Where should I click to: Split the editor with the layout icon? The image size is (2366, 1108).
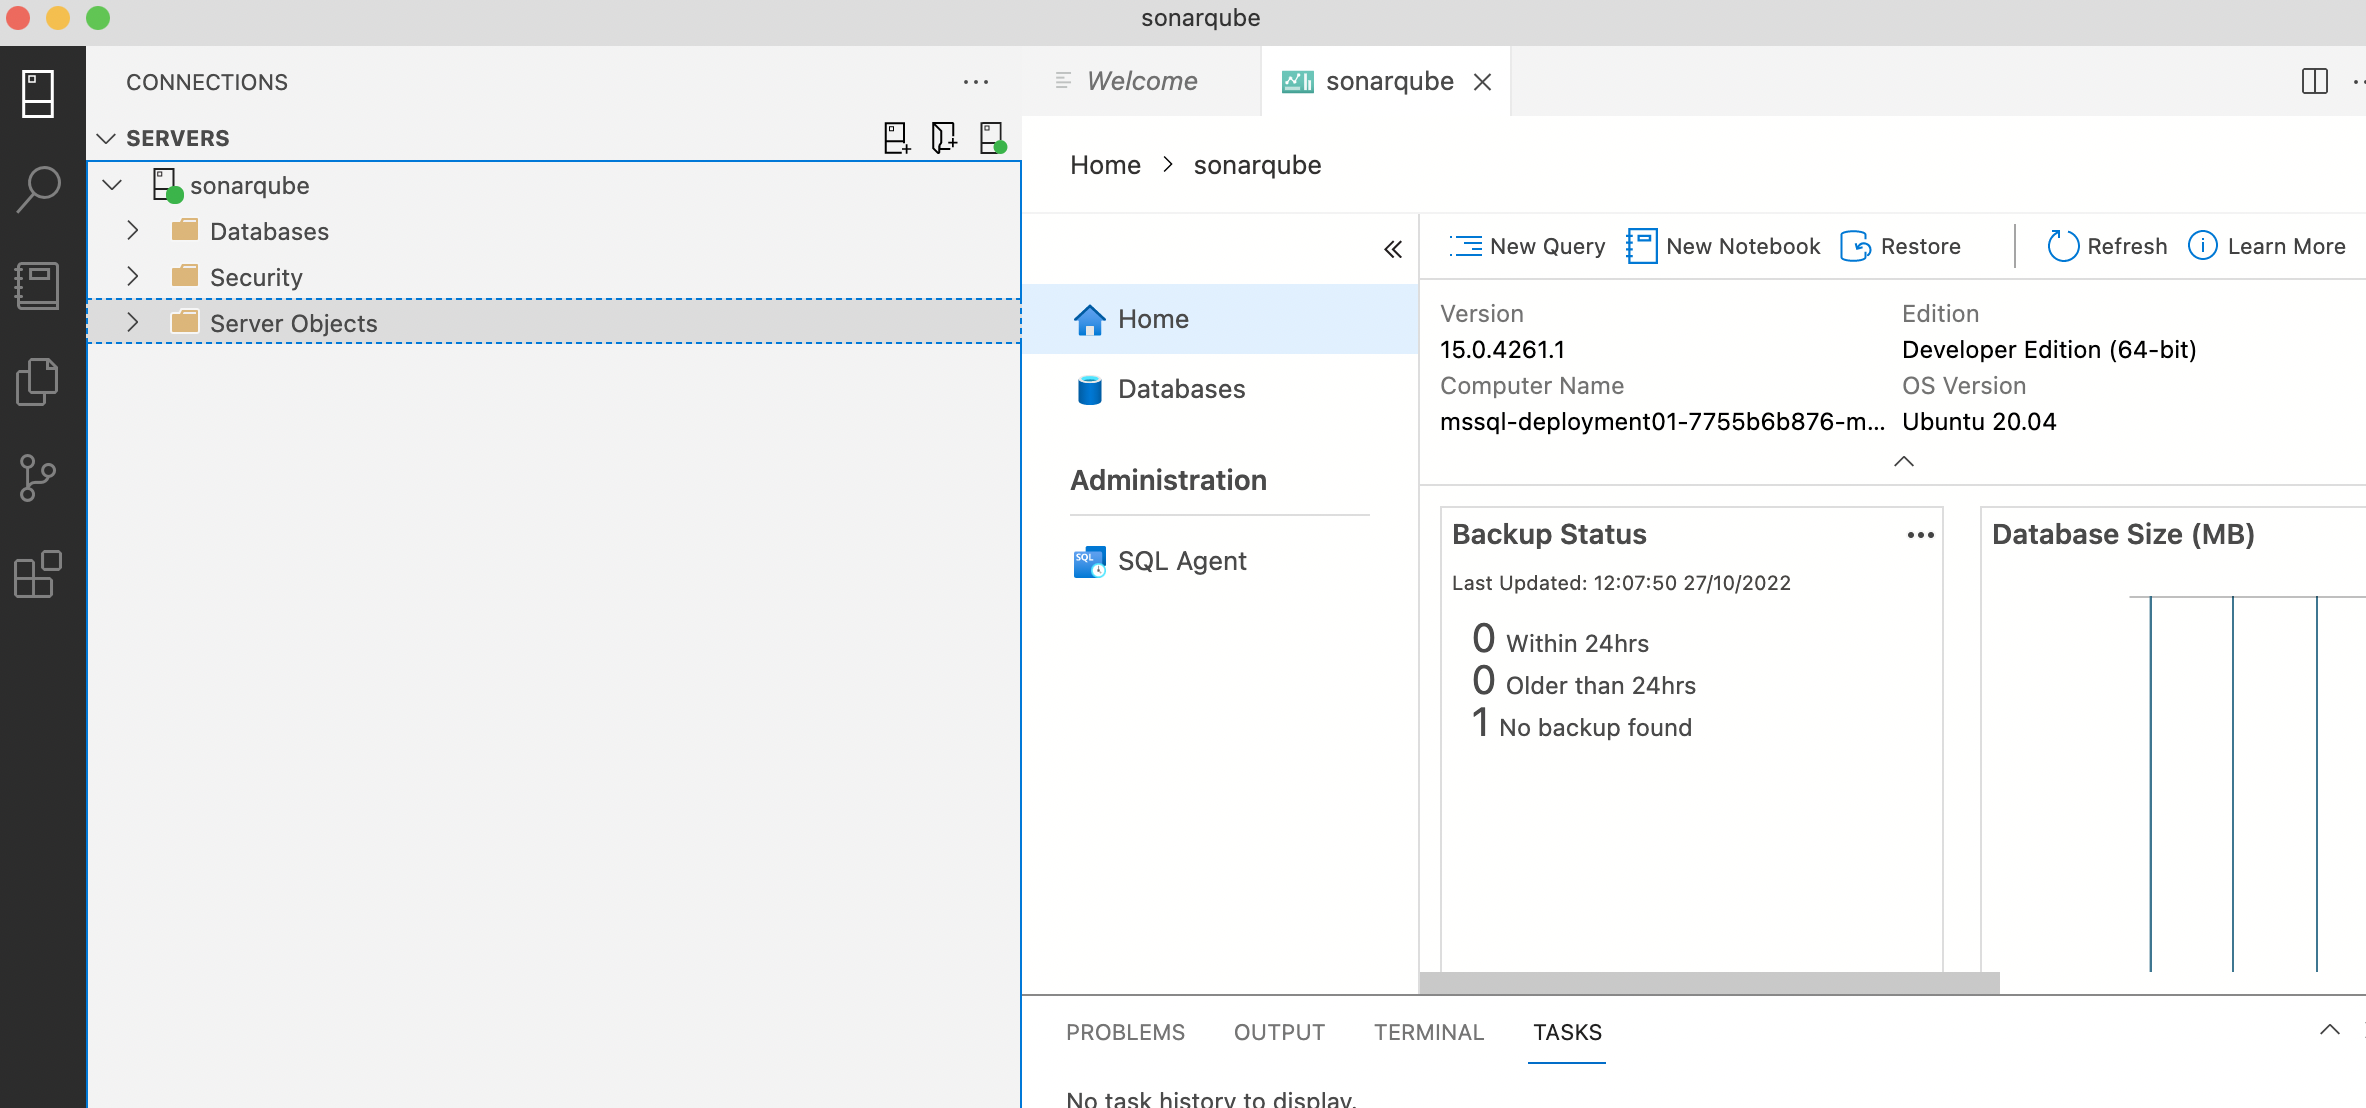pos(2314,81)
